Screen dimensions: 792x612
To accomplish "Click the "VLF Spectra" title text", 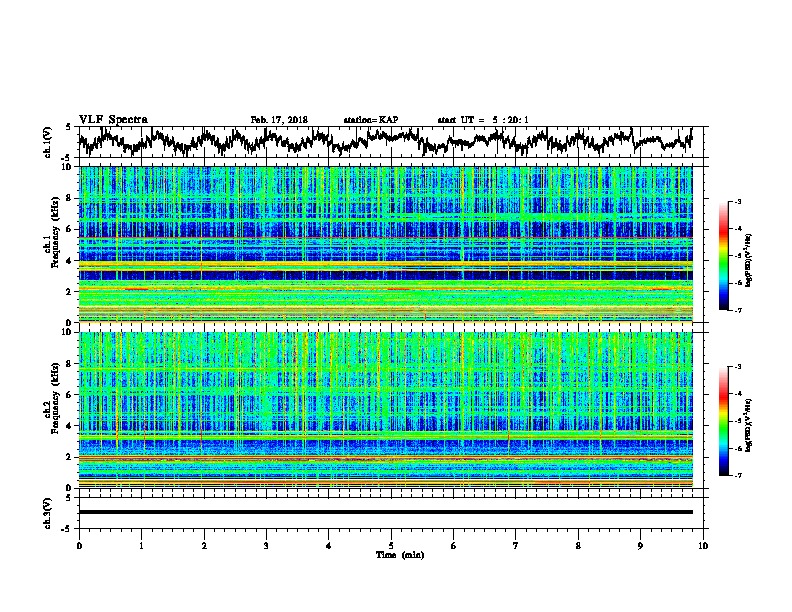I will click(113, 120).
